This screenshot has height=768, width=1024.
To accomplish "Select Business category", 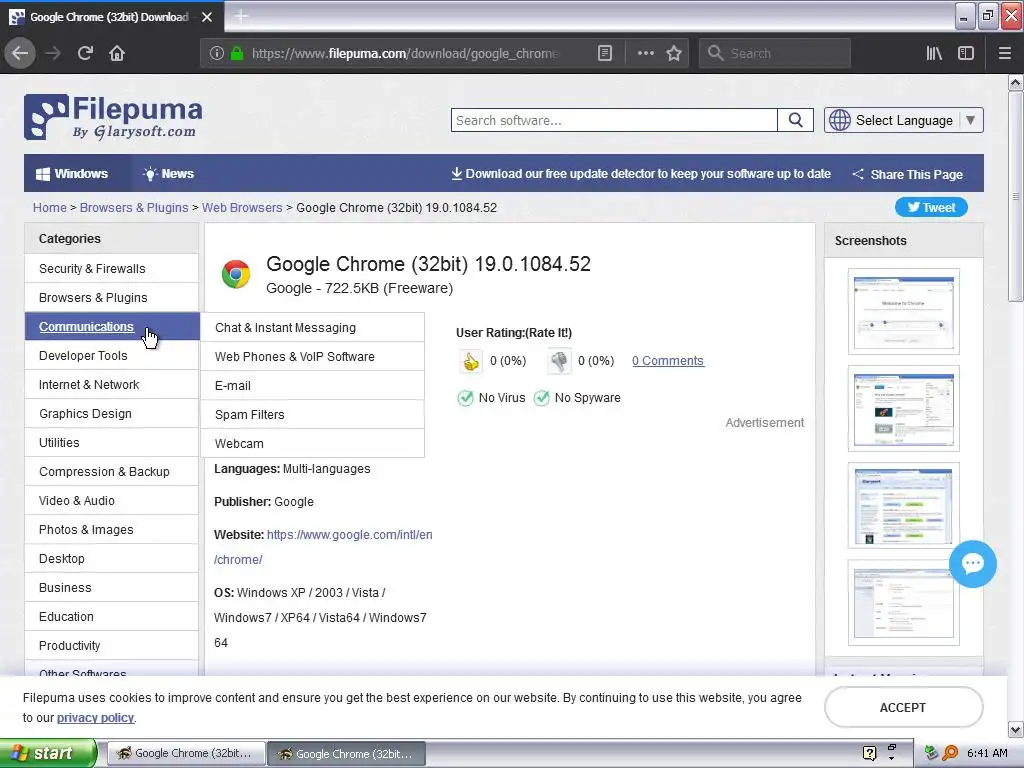I will tap(112, 588).
